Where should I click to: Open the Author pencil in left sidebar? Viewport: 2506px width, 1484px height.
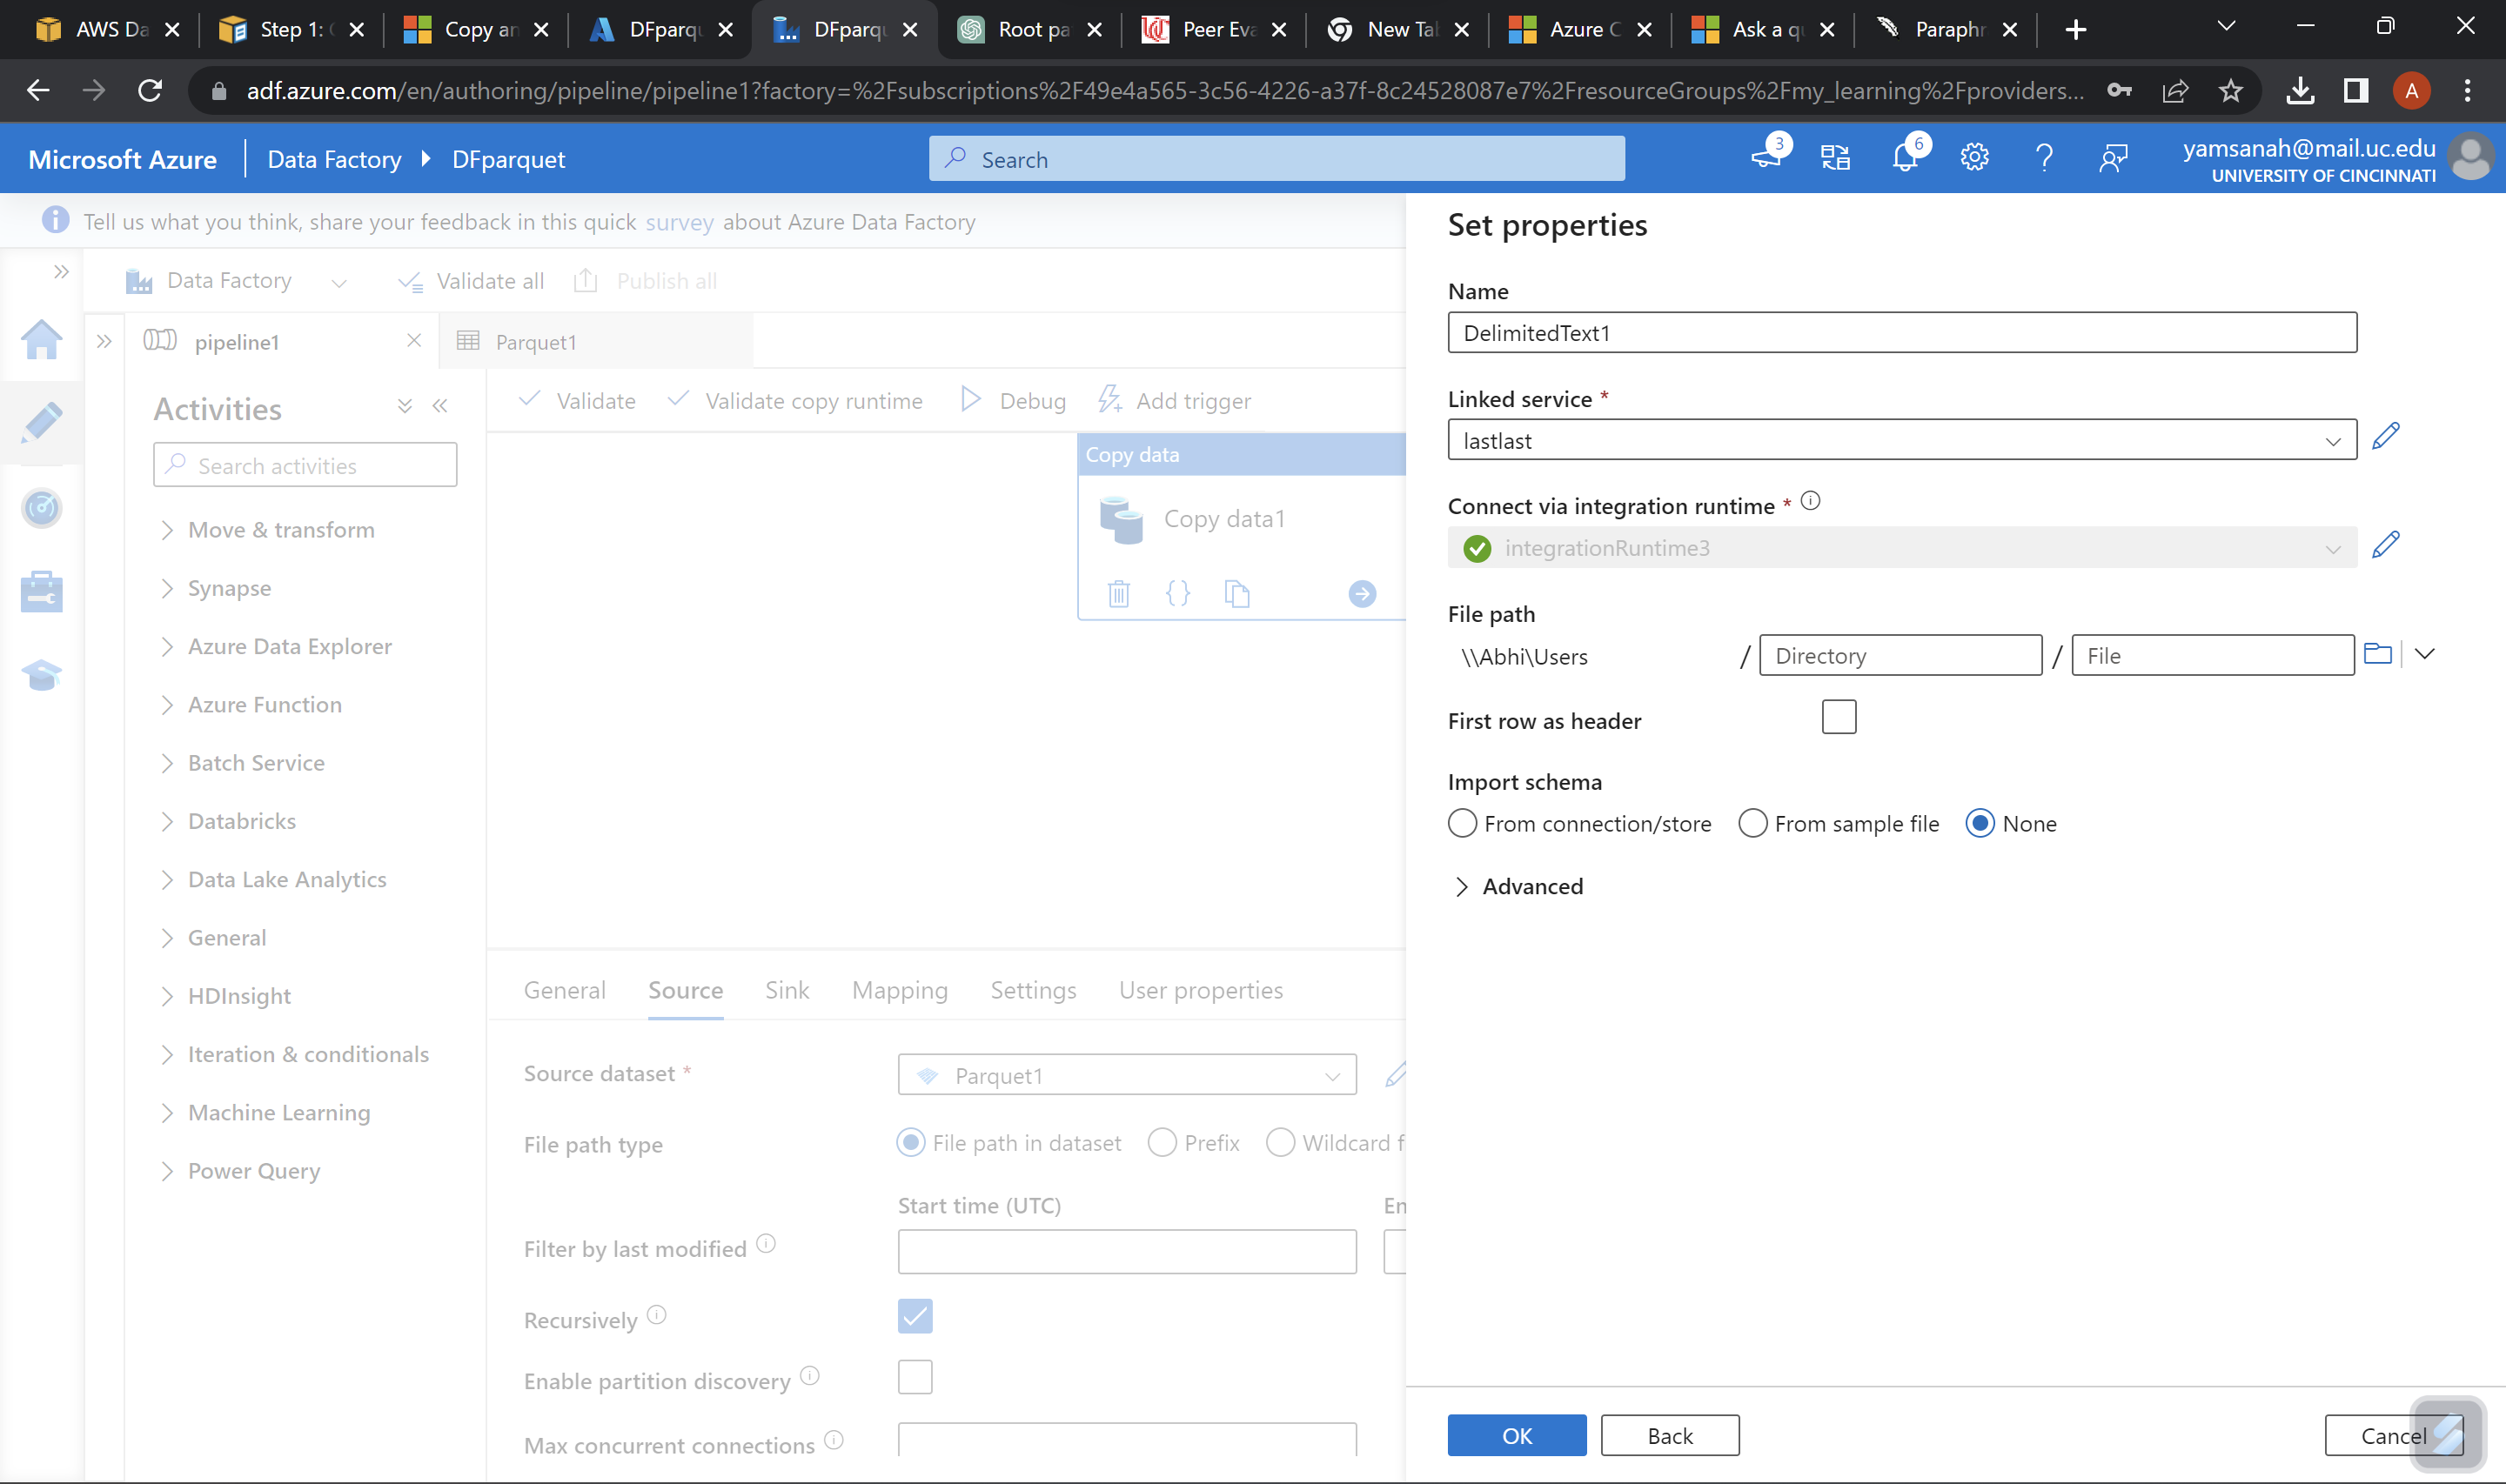click(x=41, y=423)
